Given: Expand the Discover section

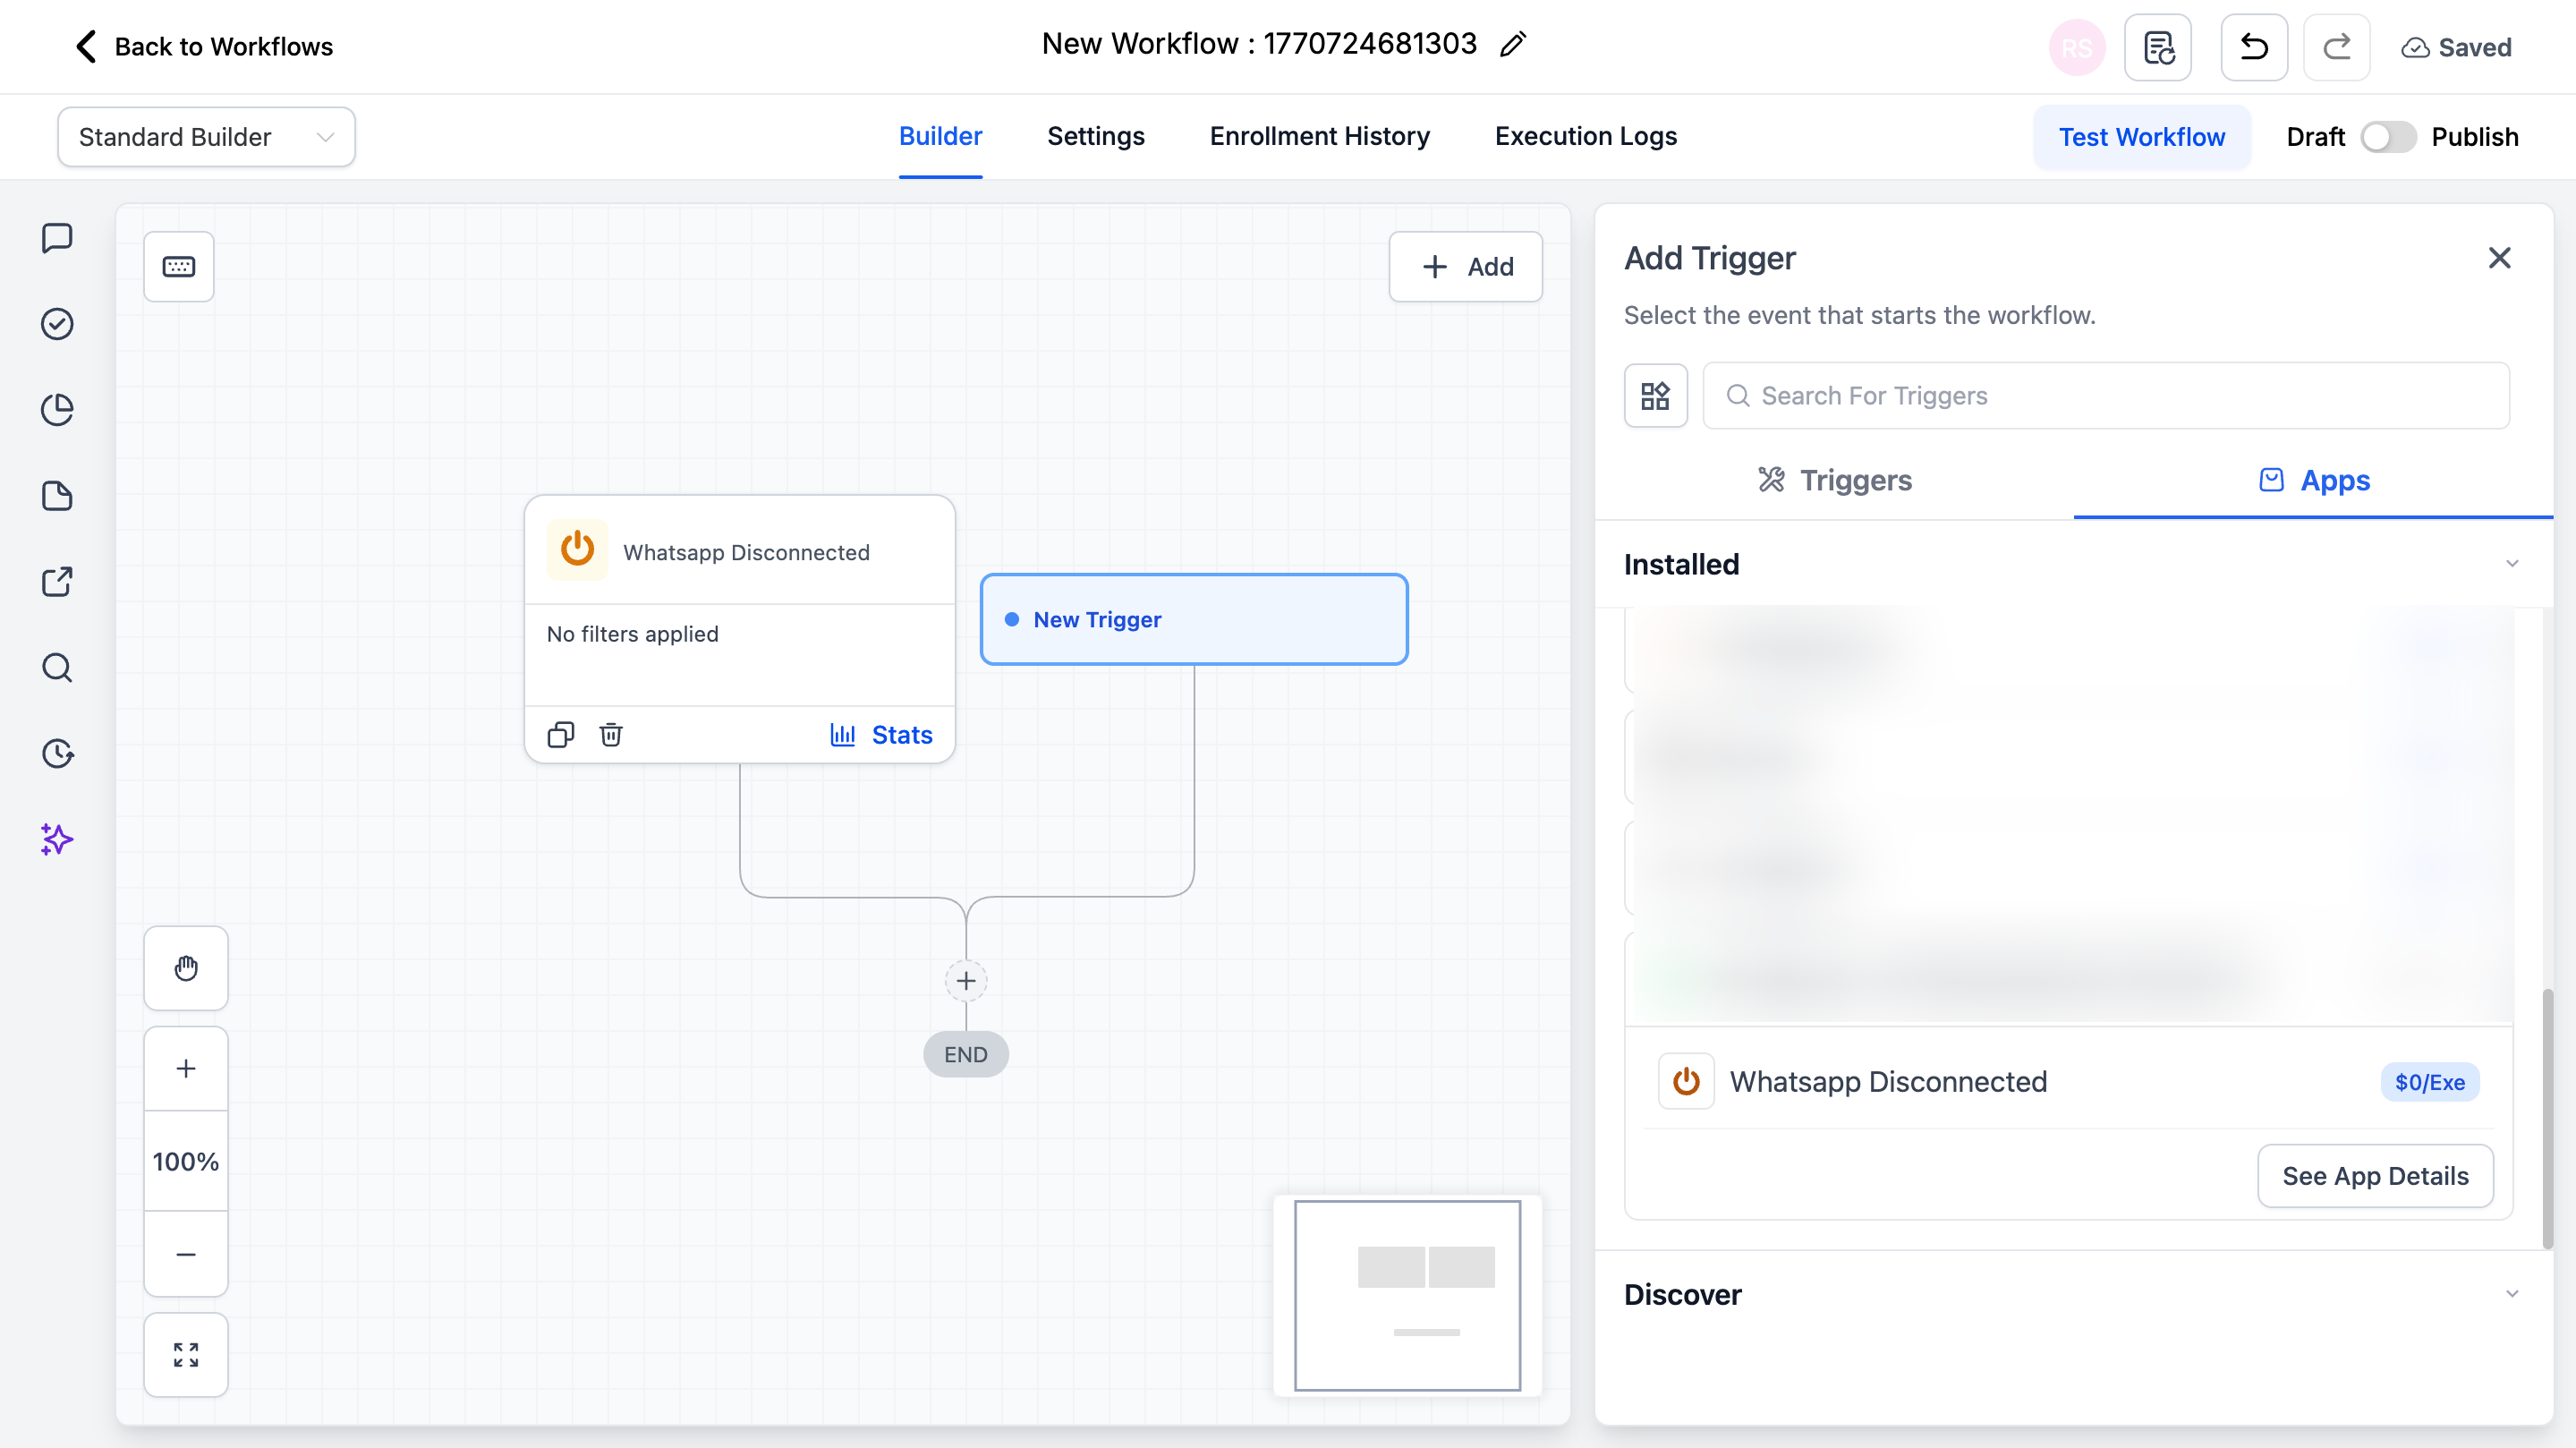Looking at the screenshot, I should point(2511,1294).
